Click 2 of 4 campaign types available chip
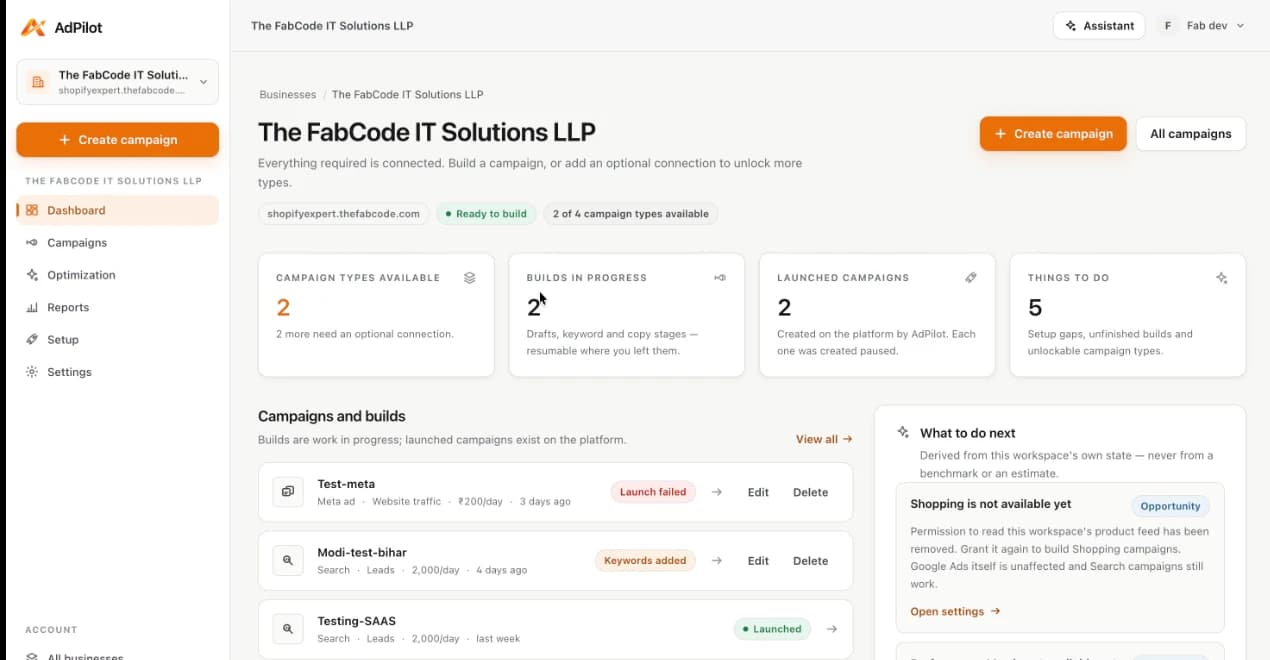 631,214
